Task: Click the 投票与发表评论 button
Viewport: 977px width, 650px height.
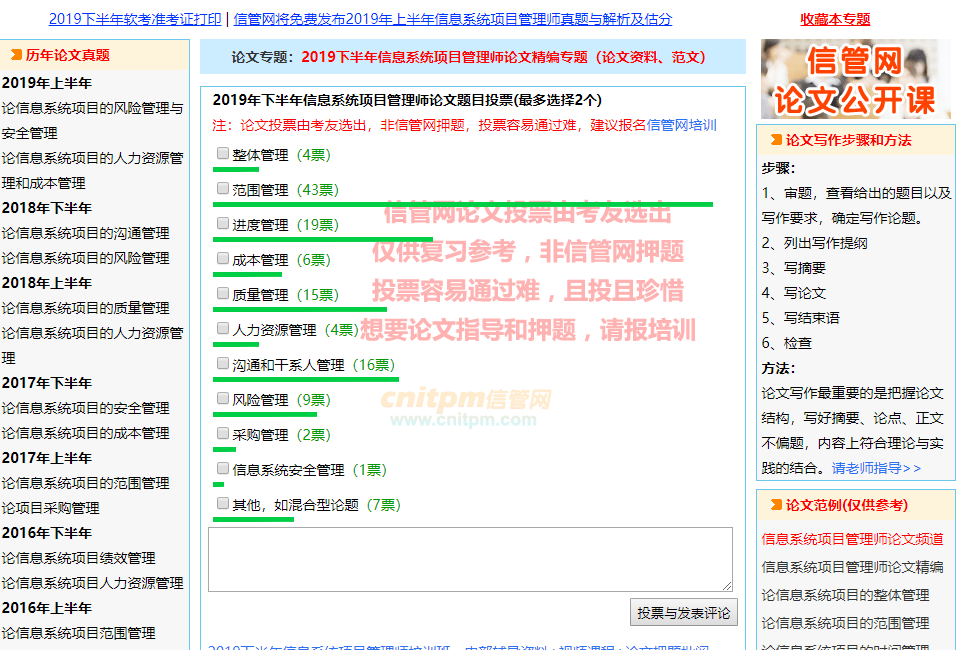Action: (x=684, y=613)
